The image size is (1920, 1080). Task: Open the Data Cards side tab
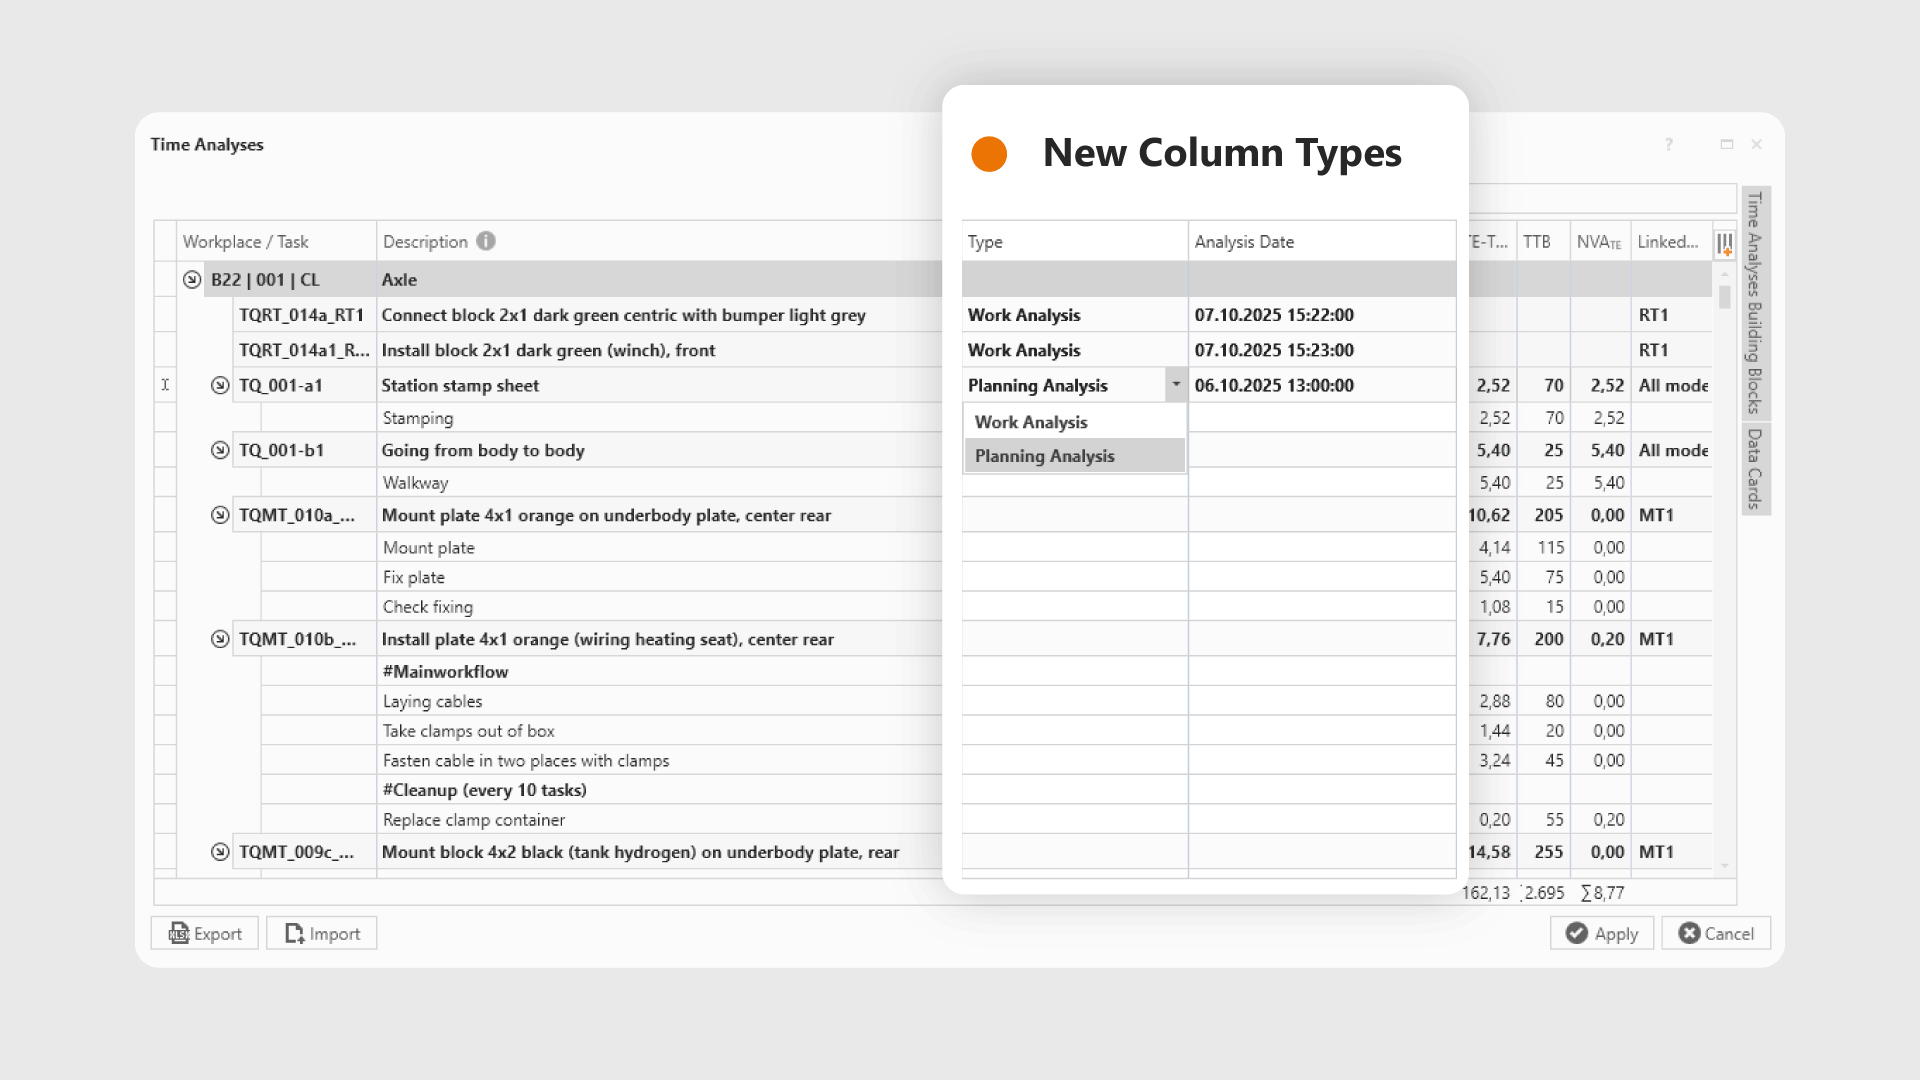(1755, 468)
